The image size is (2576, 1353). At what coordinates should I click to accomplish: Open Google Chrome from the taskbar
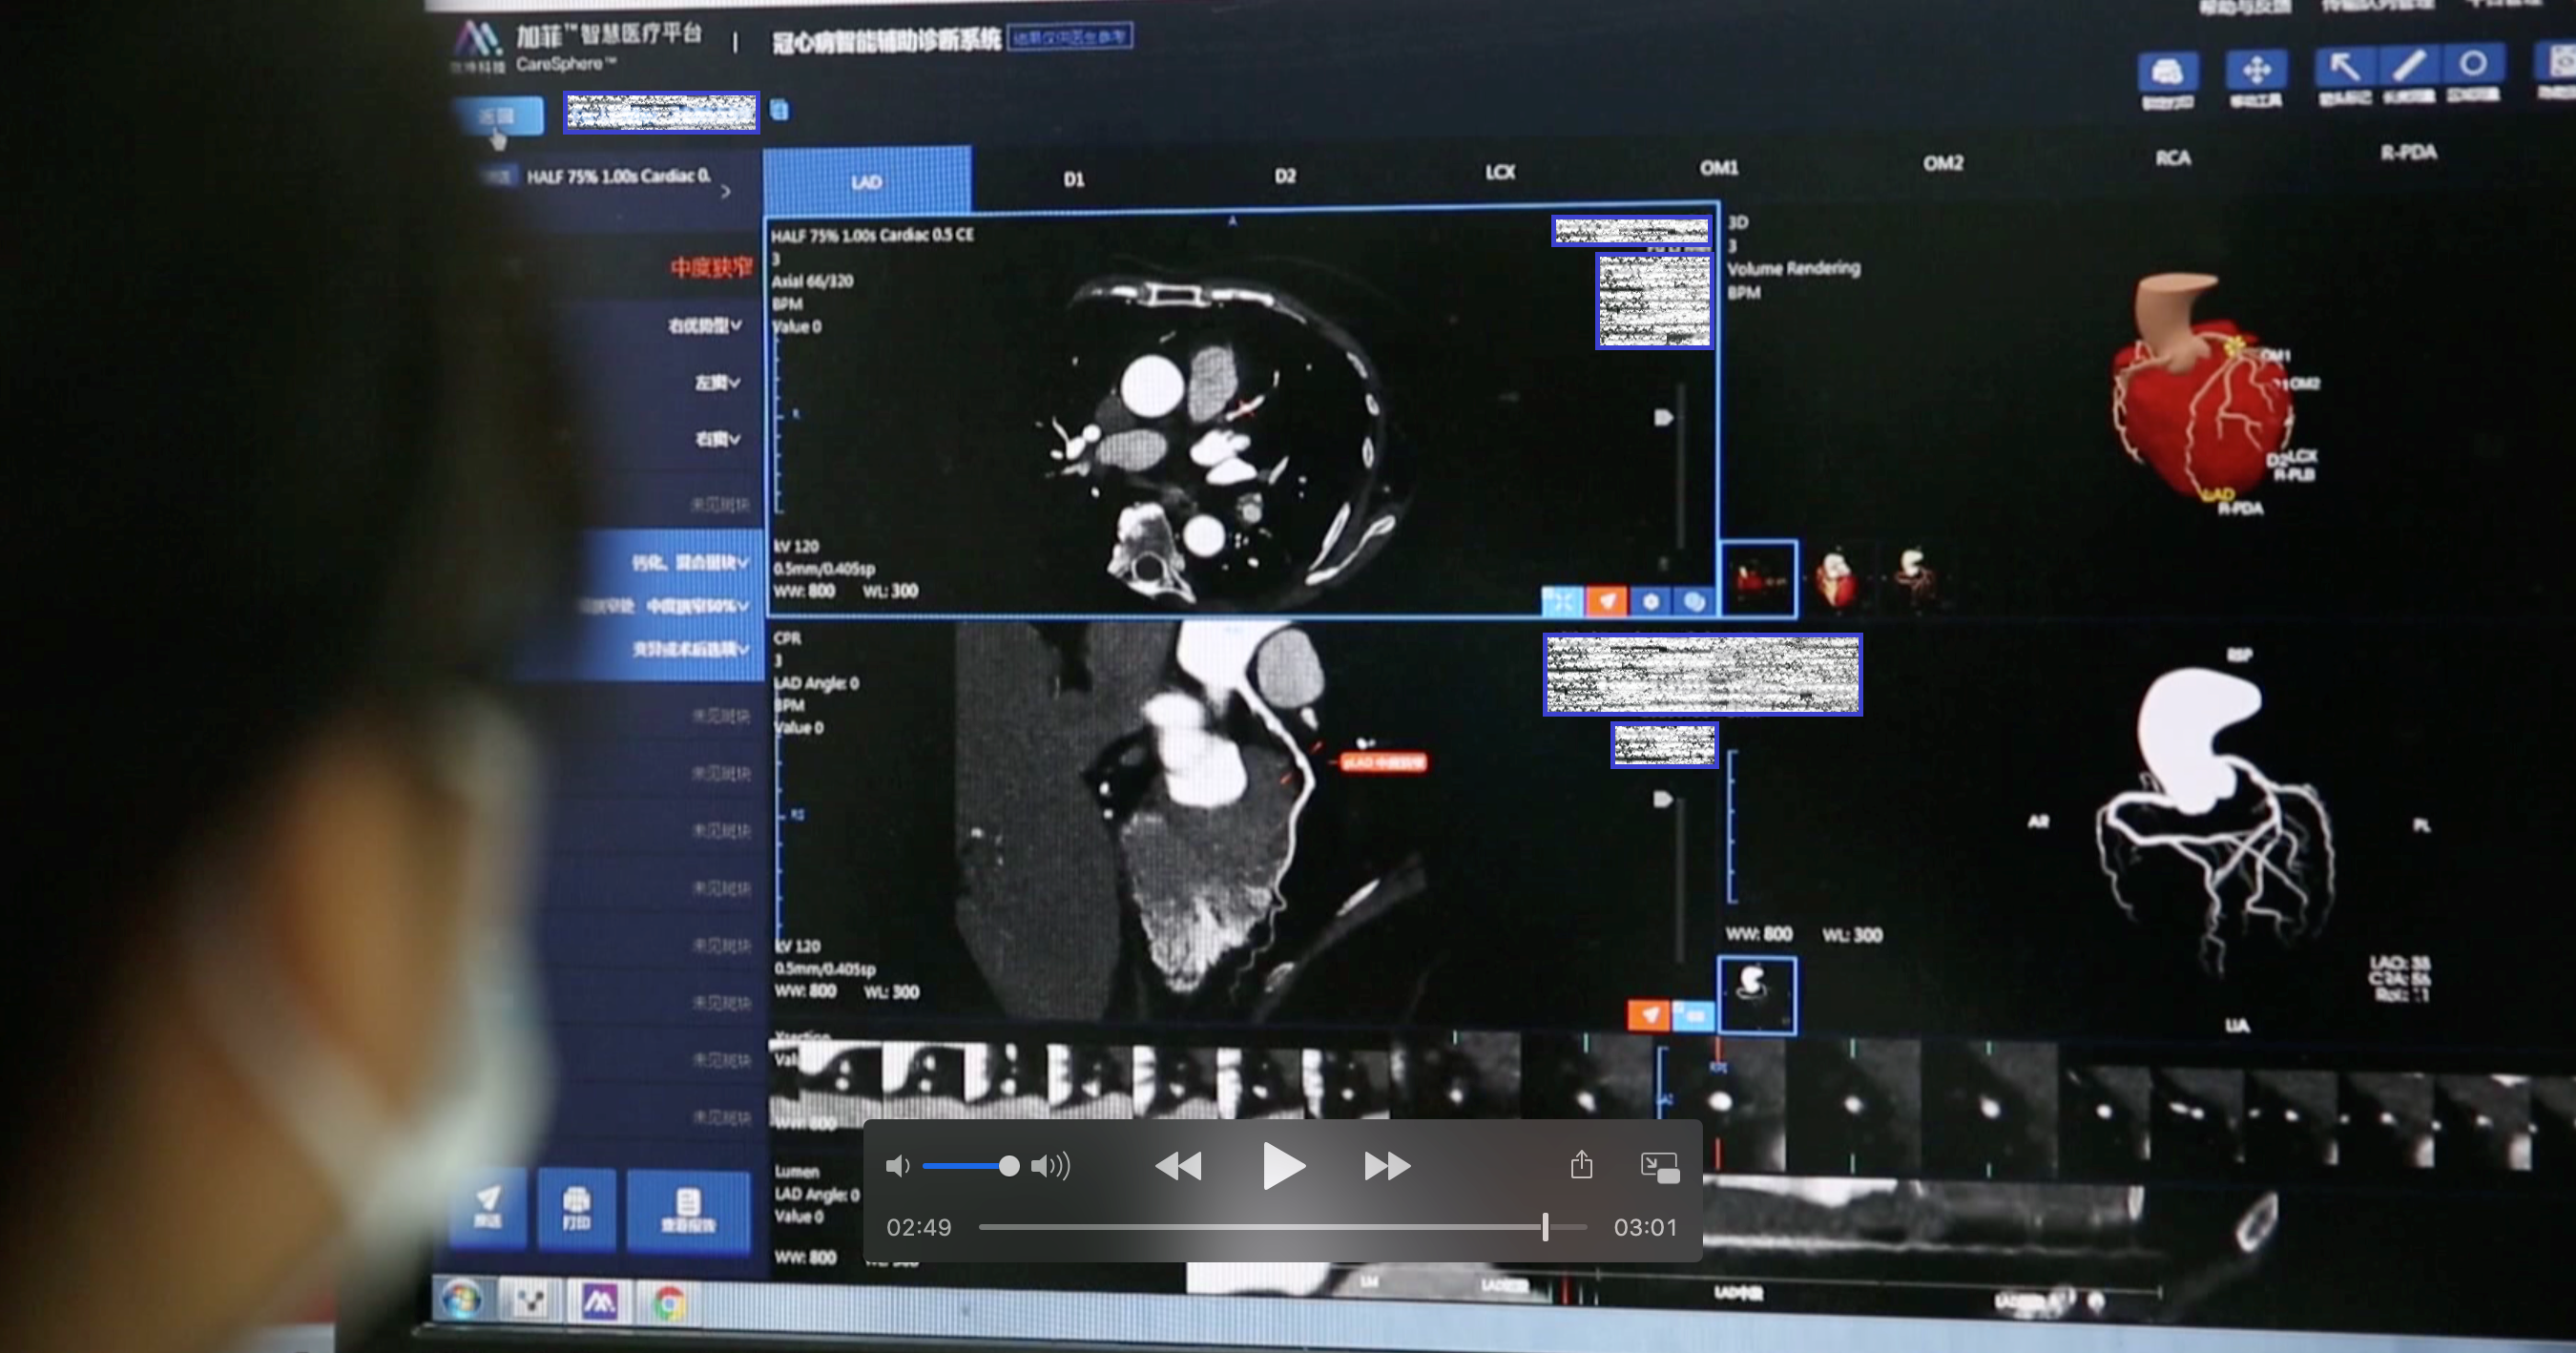click(669, 1303)
